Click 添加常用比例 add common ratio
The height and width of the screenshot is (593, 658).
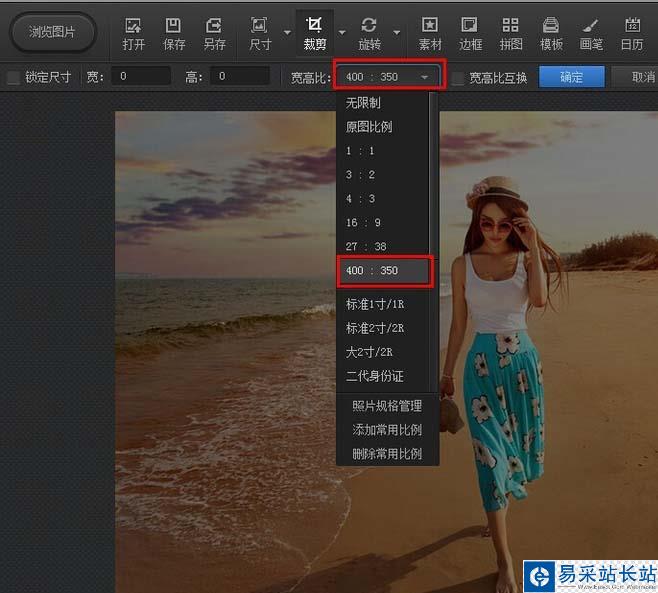(387, 430)
